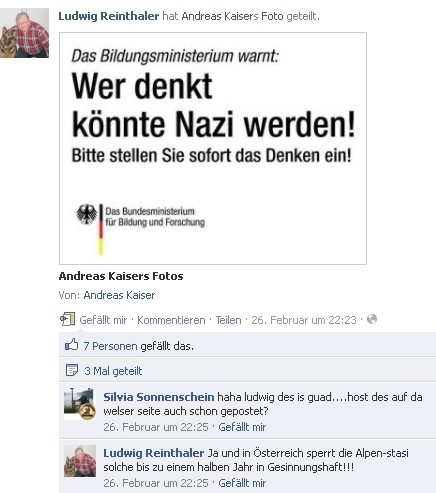This screenshot has height=493, width=436.
Task: Open the post timestamp 26. Februar um 22:23
Action: [304, 320]
